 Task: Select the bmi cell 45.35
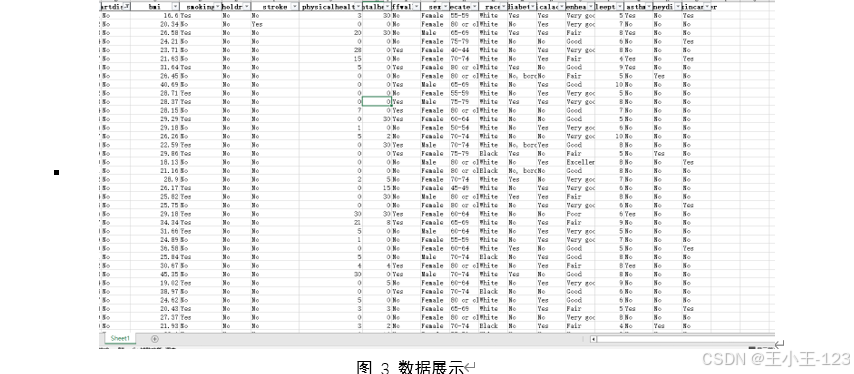[155, 274]
